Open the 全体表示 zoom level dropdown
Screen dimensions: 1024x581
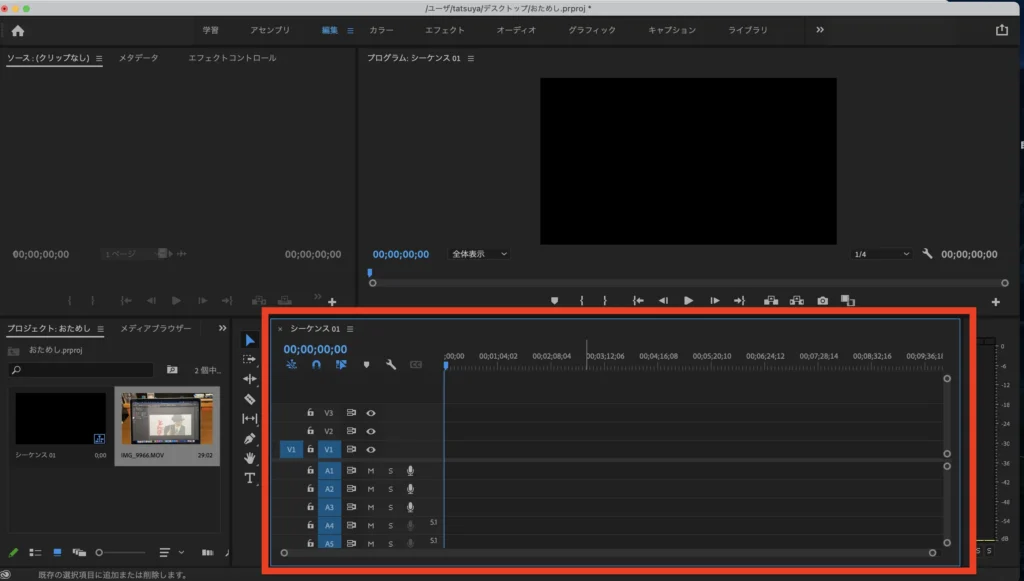tap(479, 254)
